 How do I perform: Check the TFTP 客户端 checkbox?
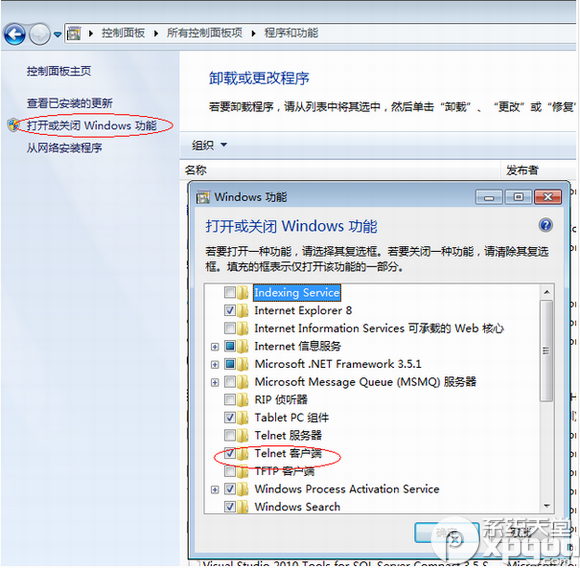(x=230, y=471)
